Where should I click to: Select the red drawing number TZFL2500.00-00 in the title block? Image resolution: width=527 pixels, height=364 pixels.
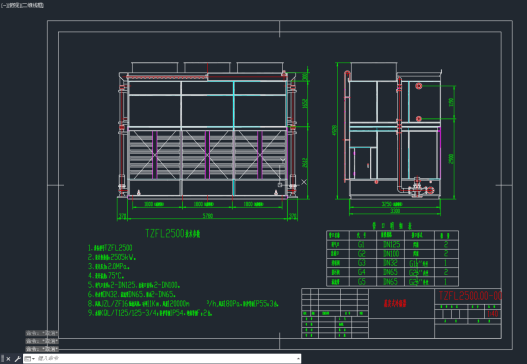pyautogui.click(x=470, y=296)
